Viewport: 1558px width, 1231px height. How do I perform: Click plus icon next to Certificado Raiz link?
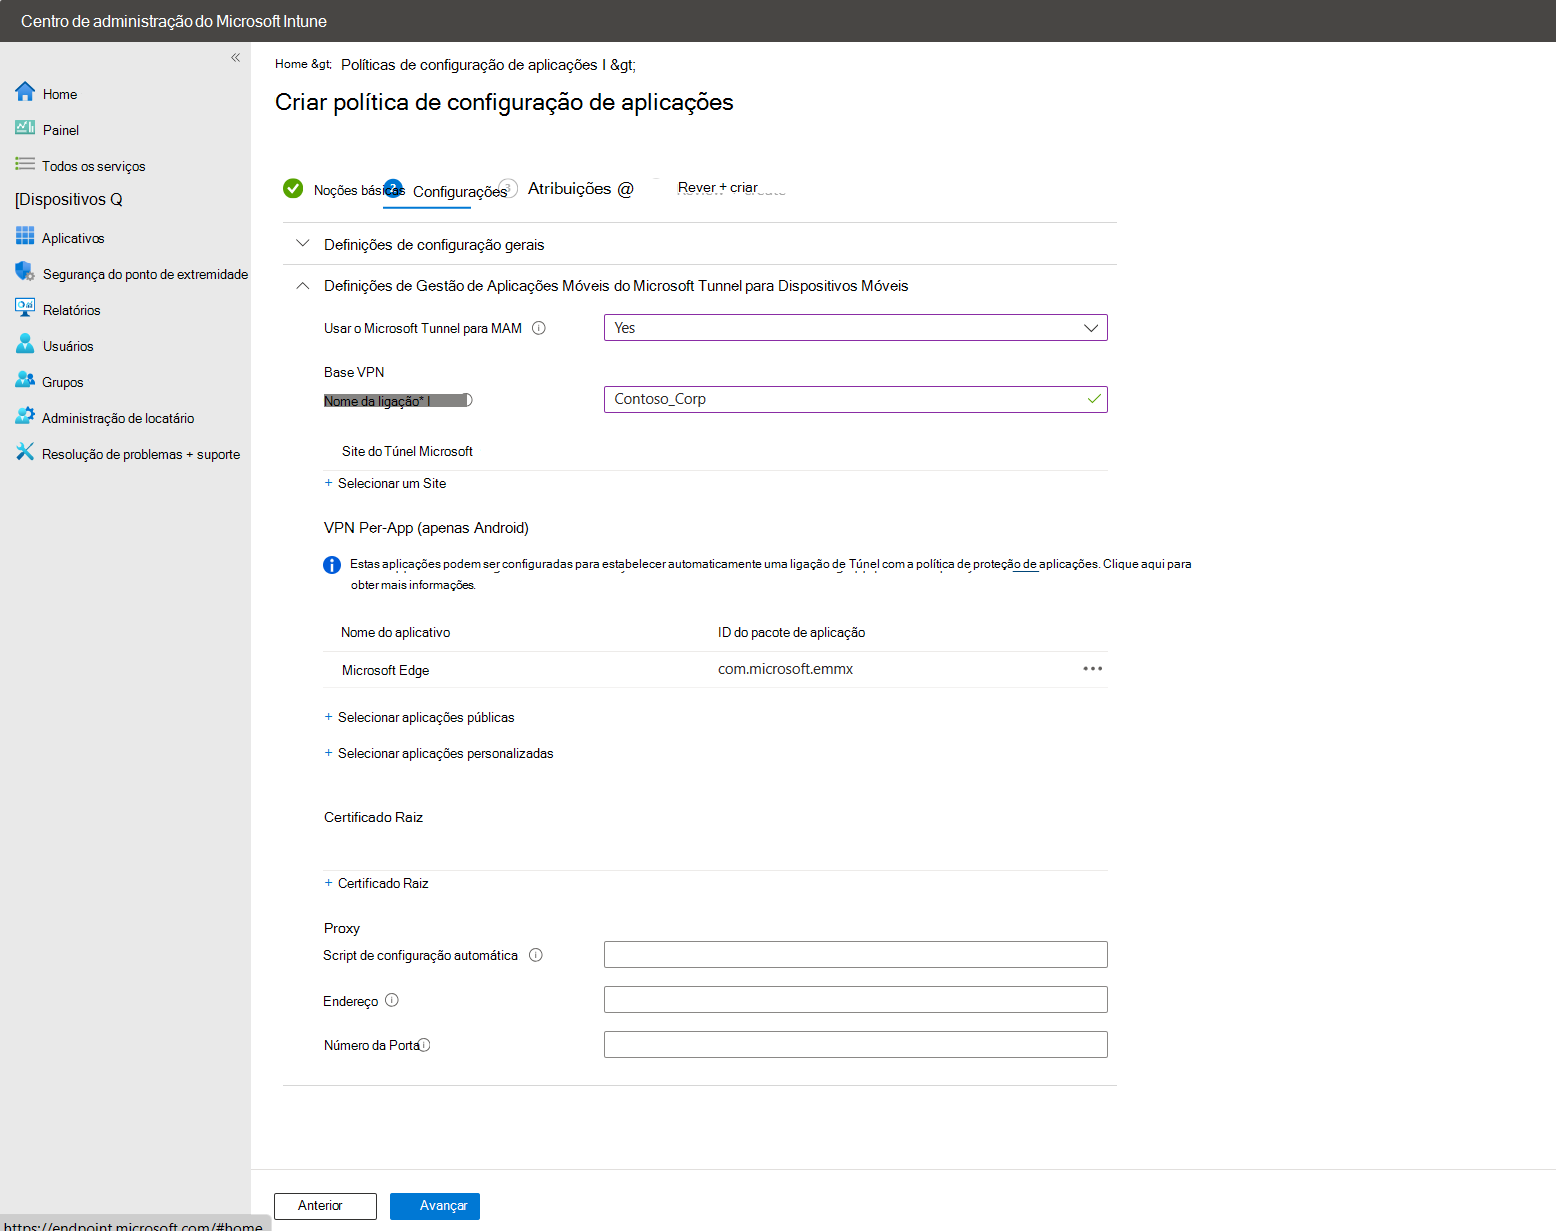pyautogui.click(x=328, y=883)
